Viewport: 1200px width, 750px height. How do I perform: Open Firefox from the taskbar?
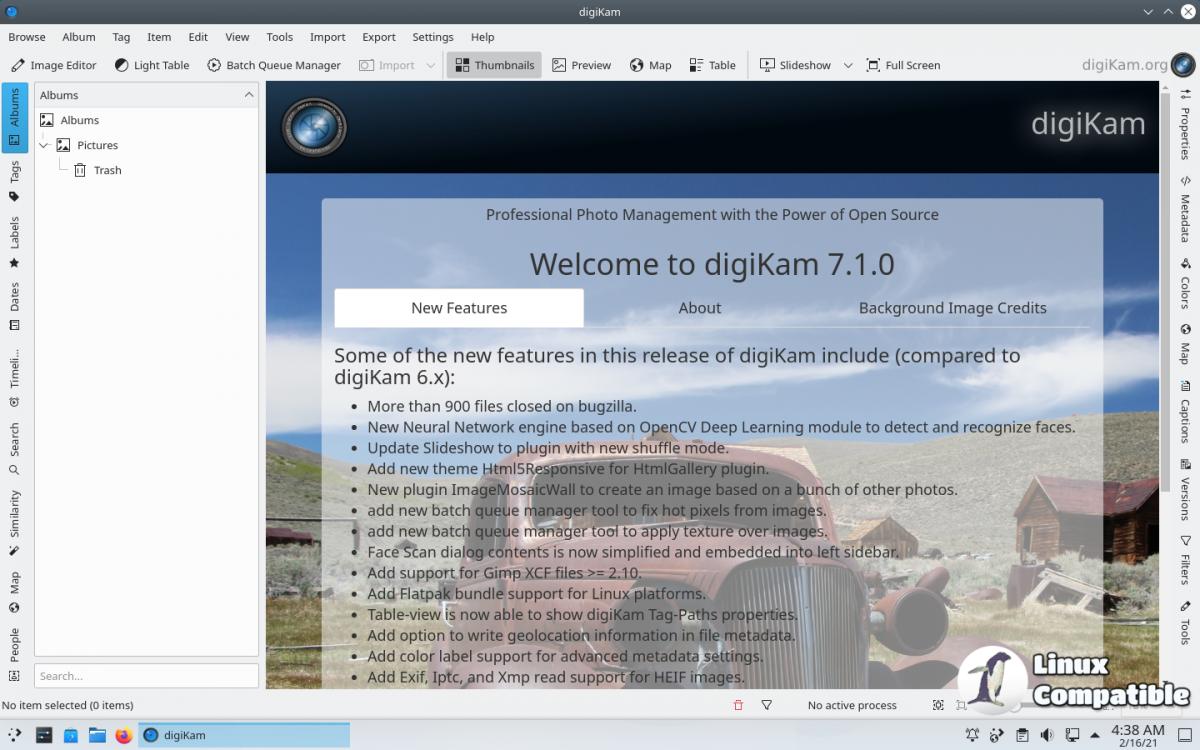[123, 735]
